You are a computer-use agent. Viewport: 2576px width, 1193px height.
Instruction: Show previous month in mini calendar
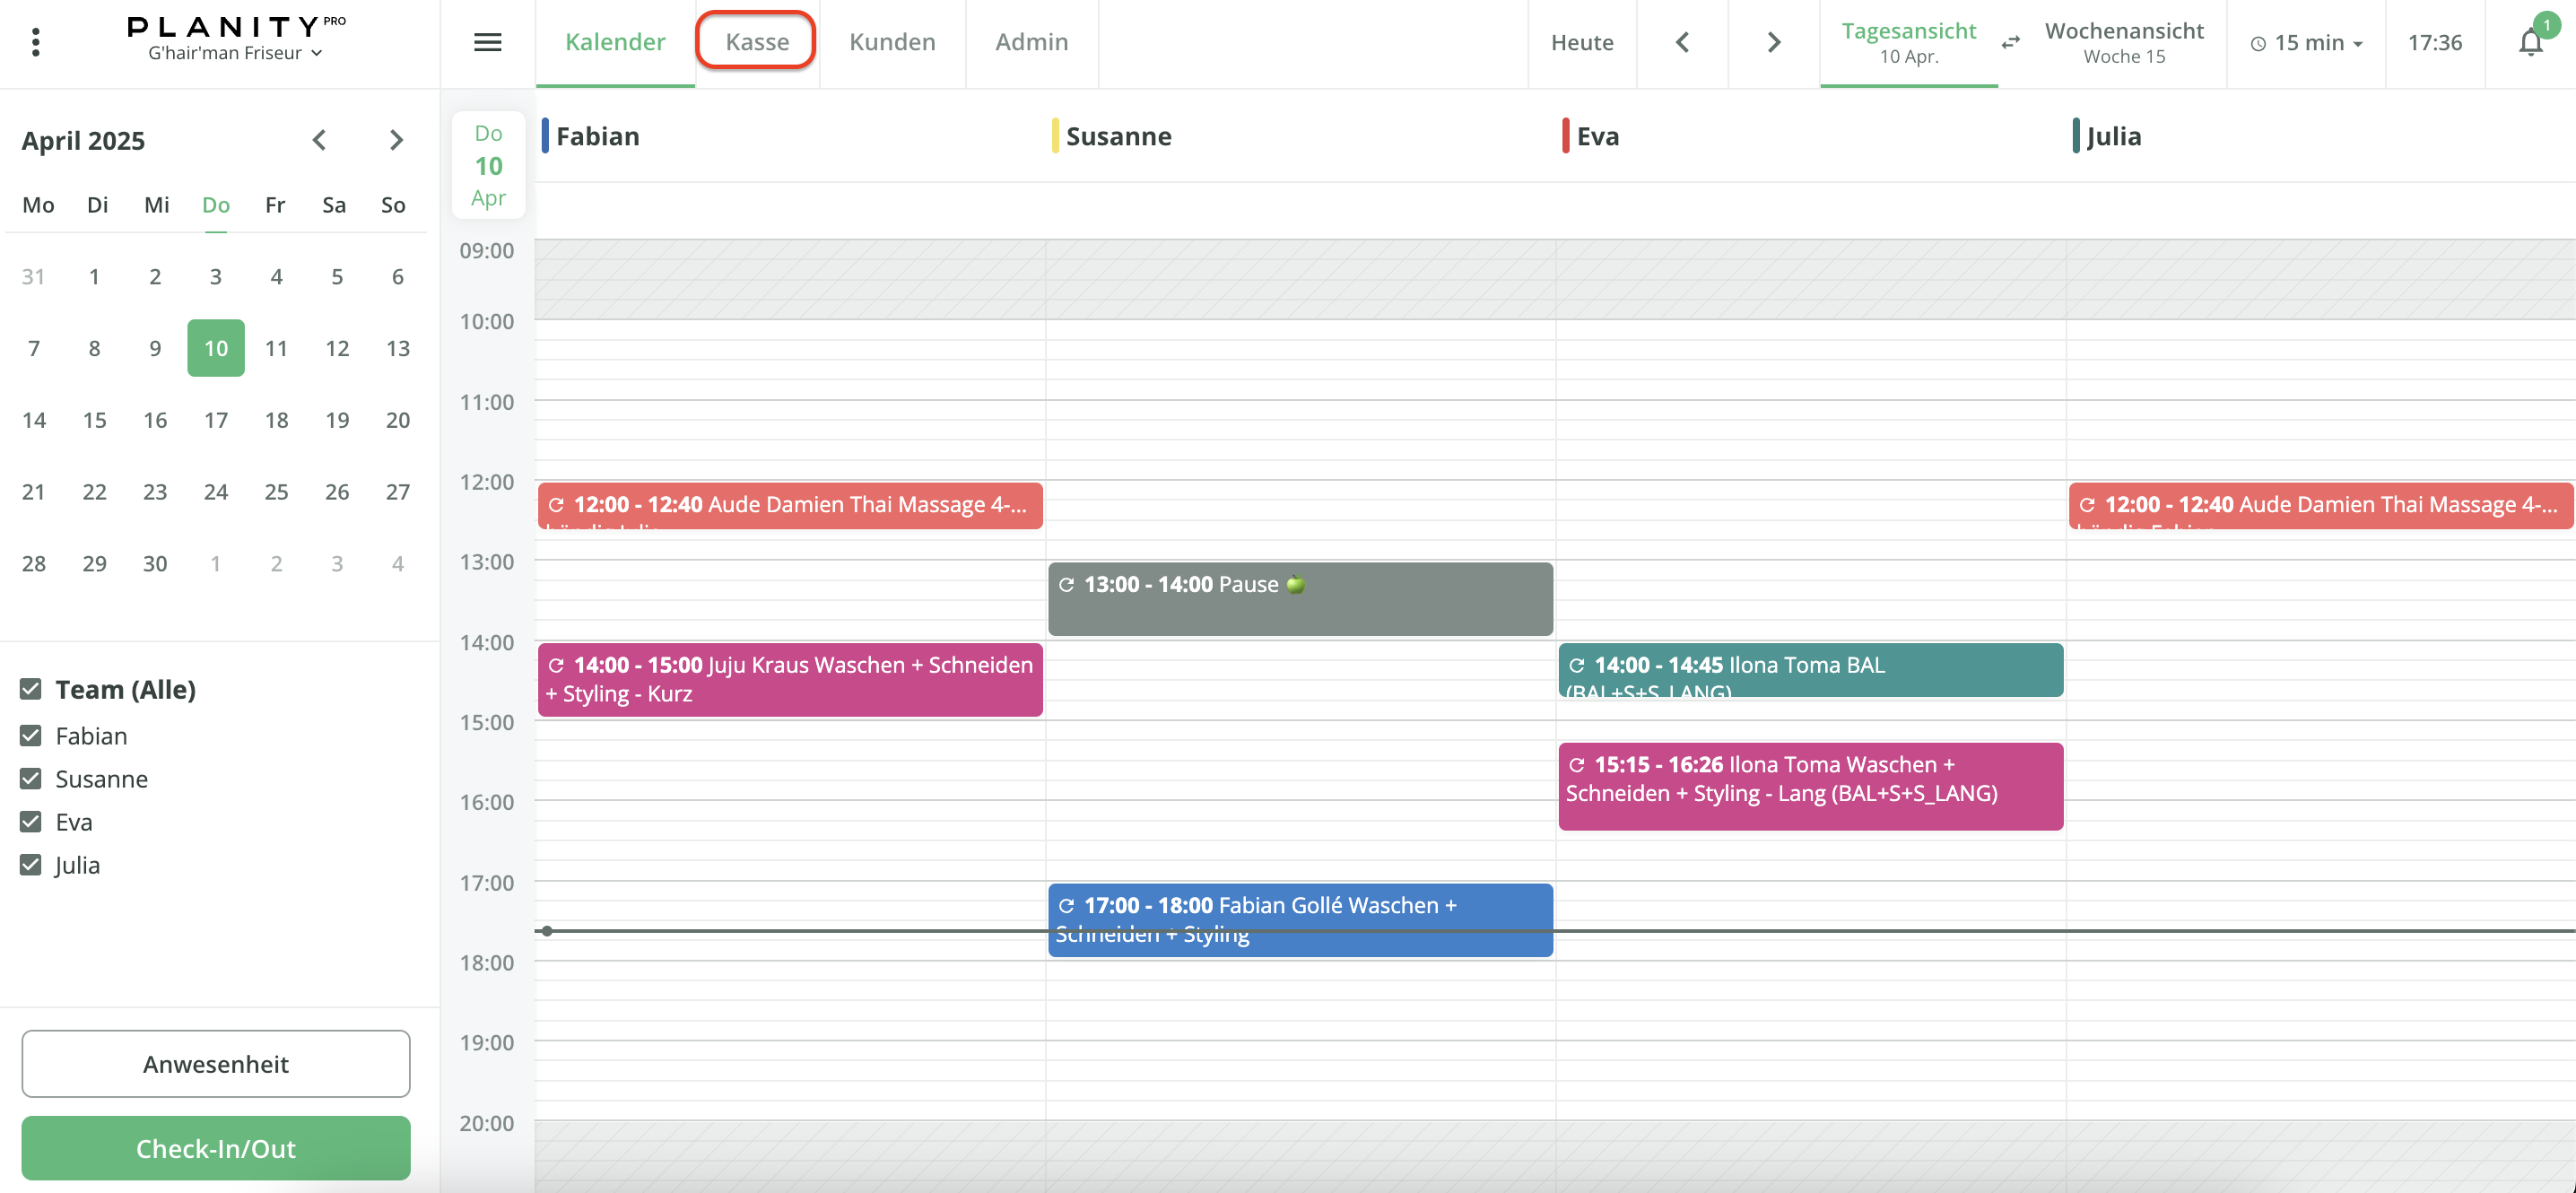319,140
